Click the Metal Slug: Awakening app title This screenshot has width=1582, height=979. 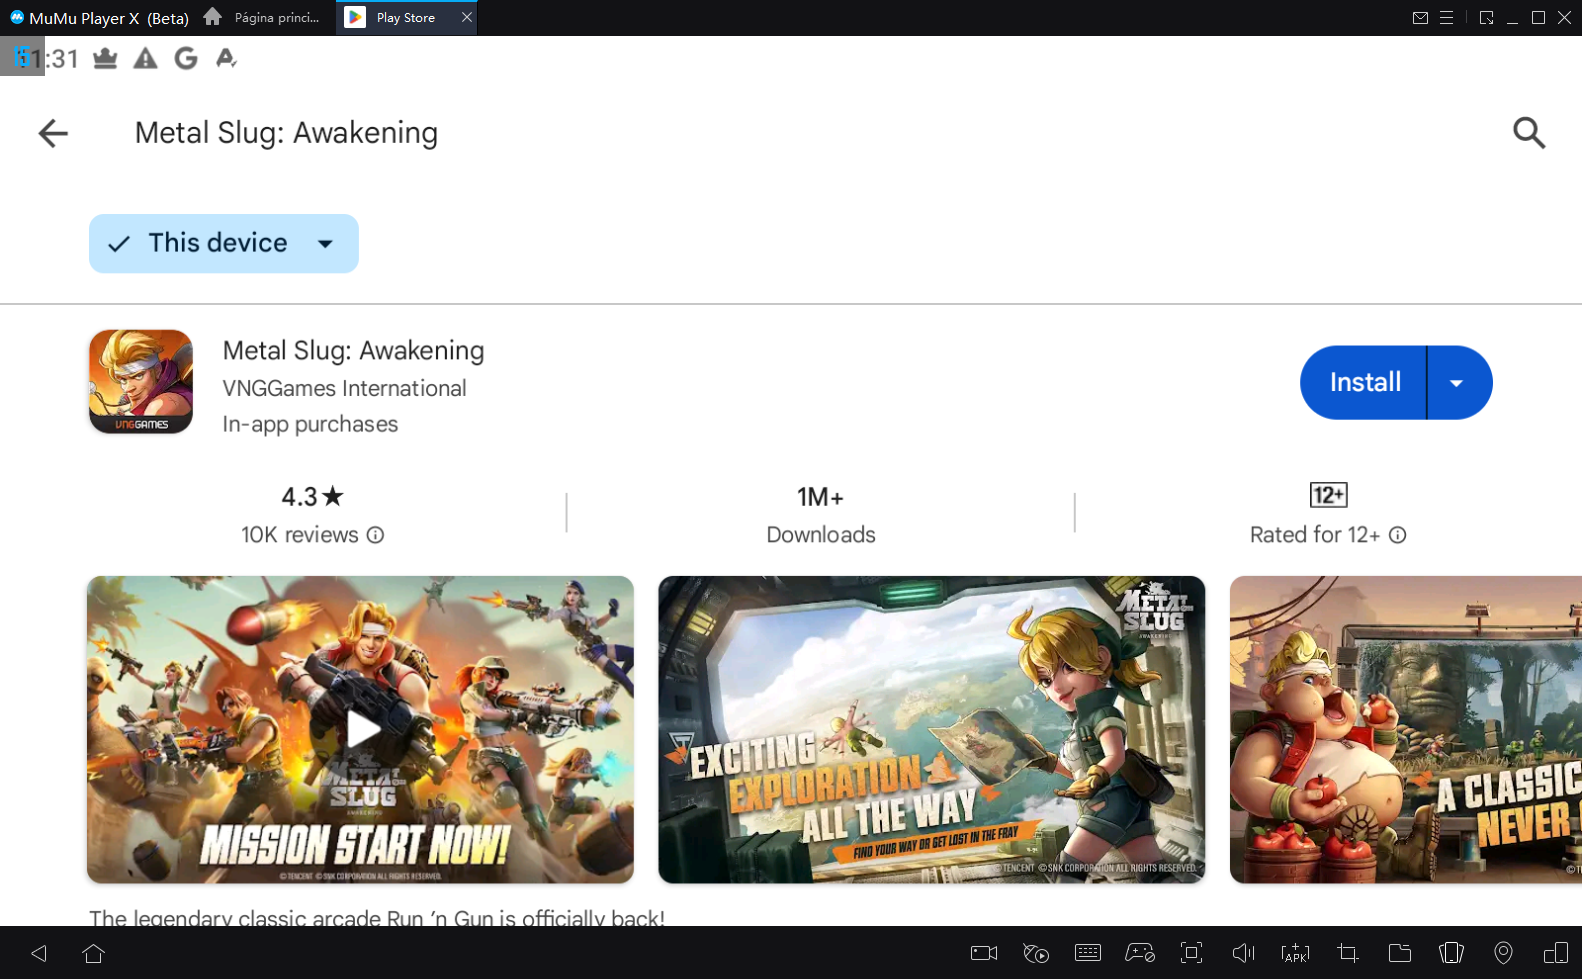tap(353, 350)
